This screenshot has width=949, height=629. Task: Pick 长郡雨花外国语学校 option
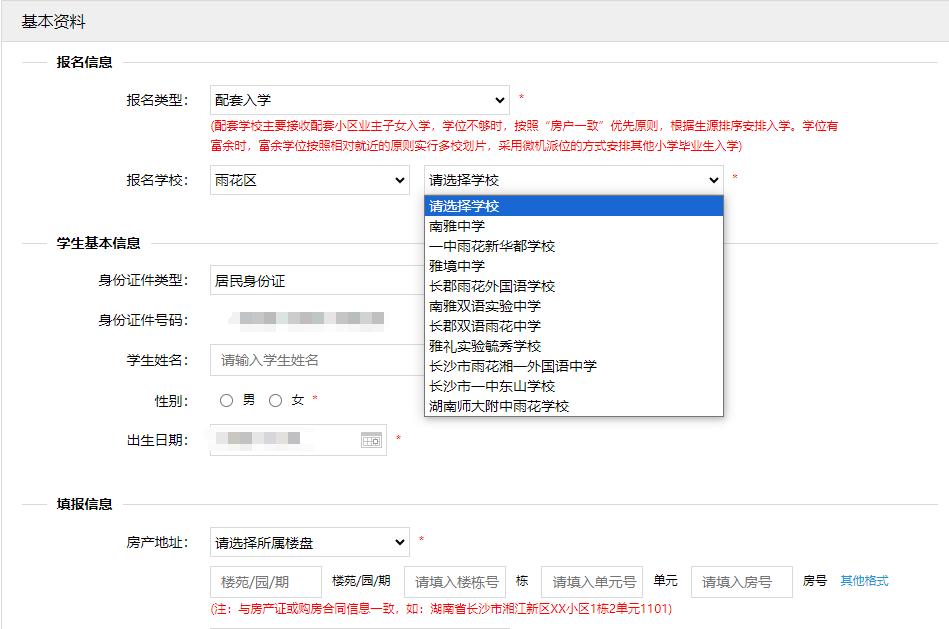pos(492,286)
